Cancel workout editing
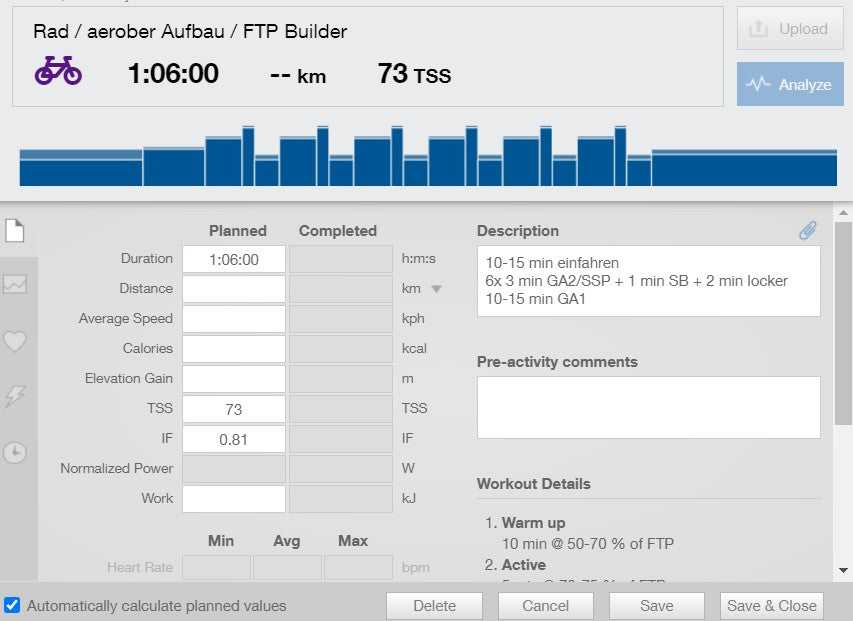This screenshot has height=621, width=853. tap(545, 605)
